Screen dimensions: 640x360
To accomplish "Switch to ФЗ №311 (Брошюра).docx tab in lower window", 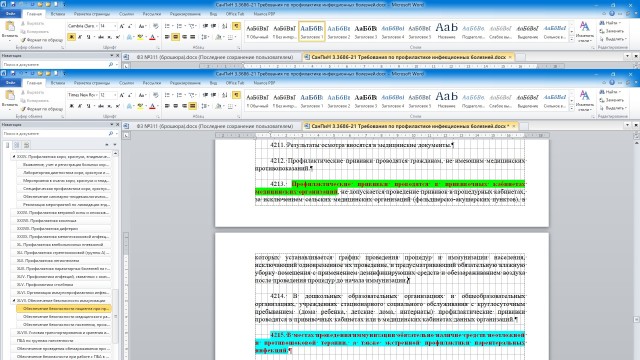I will (211, 126).
